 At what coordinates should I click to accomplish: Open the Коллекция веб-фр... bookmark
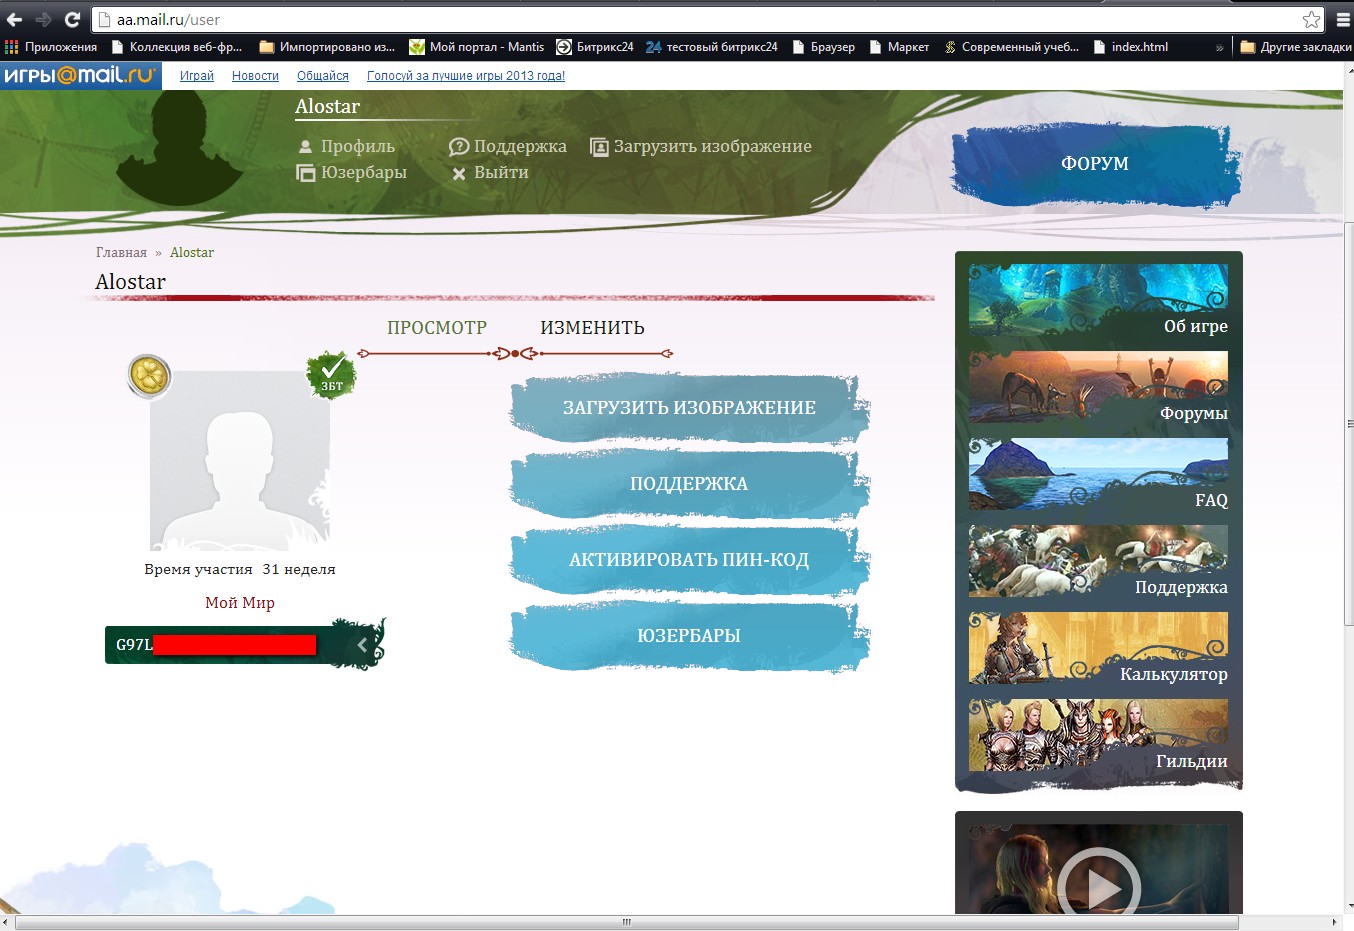177,47
